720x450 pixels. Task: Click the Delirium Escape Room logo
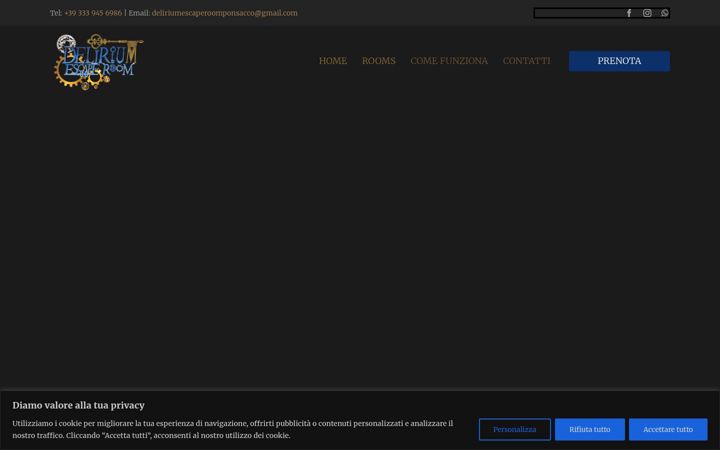[x=99, y=62]
